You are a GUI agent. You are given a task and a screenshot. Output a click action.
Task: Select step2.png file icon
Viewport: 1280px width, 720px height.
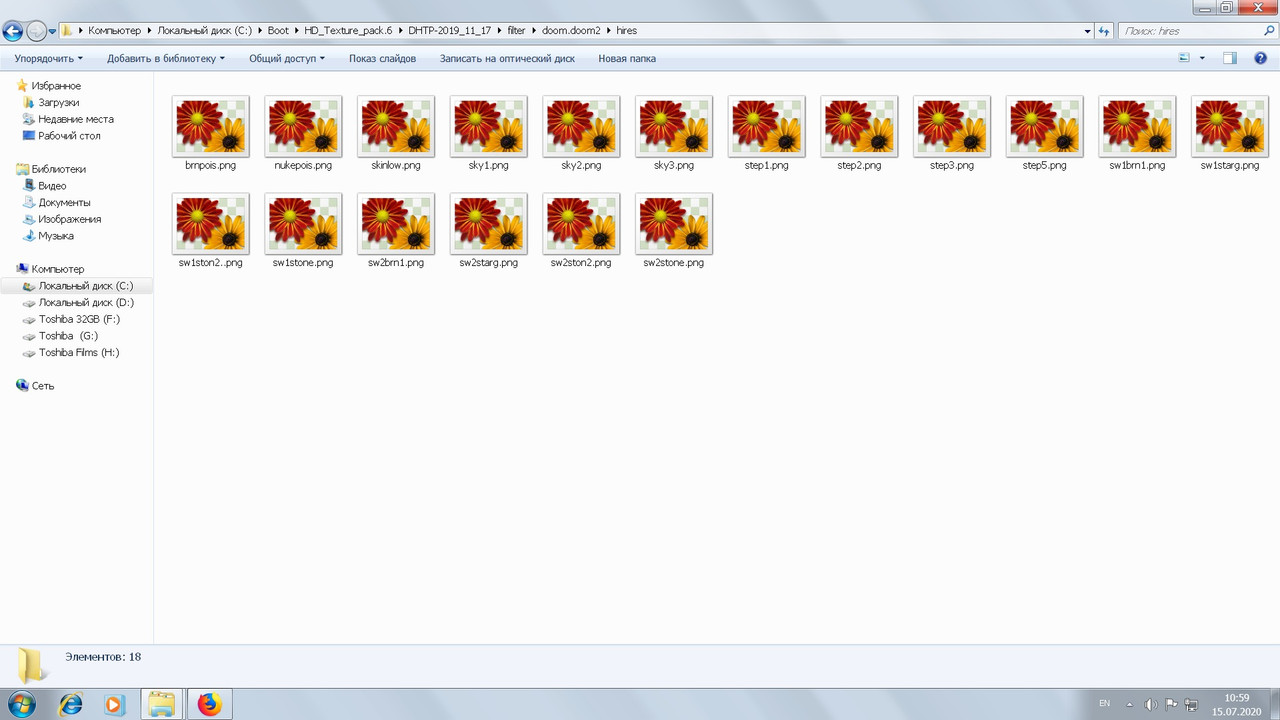click(859, 126)
